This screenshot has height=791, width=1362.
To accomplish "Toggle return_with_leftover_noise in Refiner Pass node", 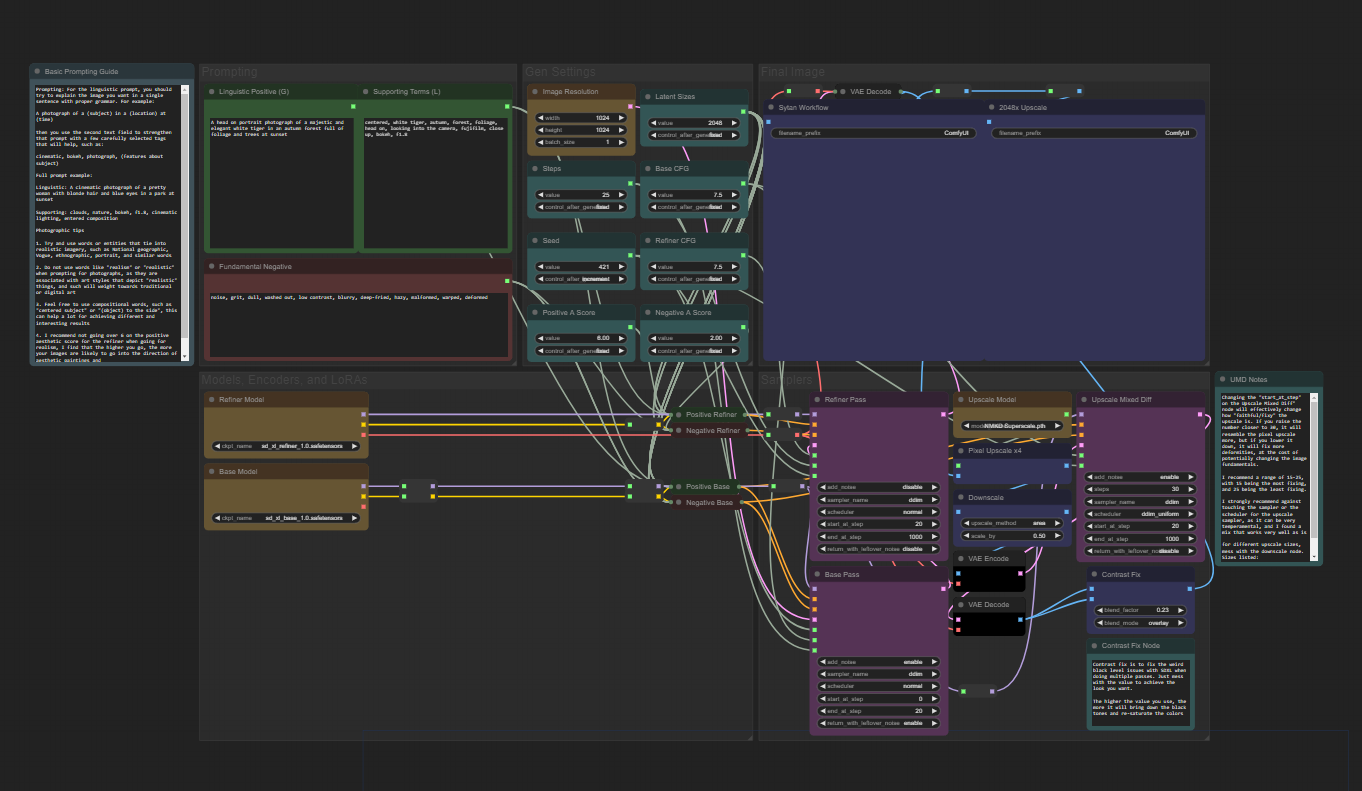I will click(x=879, y=549).
